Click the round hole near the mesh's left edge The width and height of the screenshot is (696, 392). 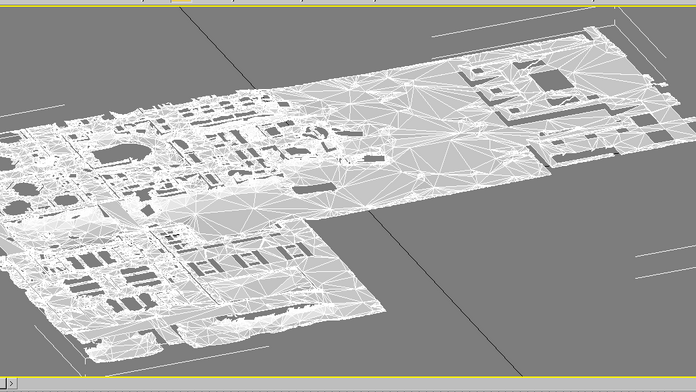(x=16, y=207)
